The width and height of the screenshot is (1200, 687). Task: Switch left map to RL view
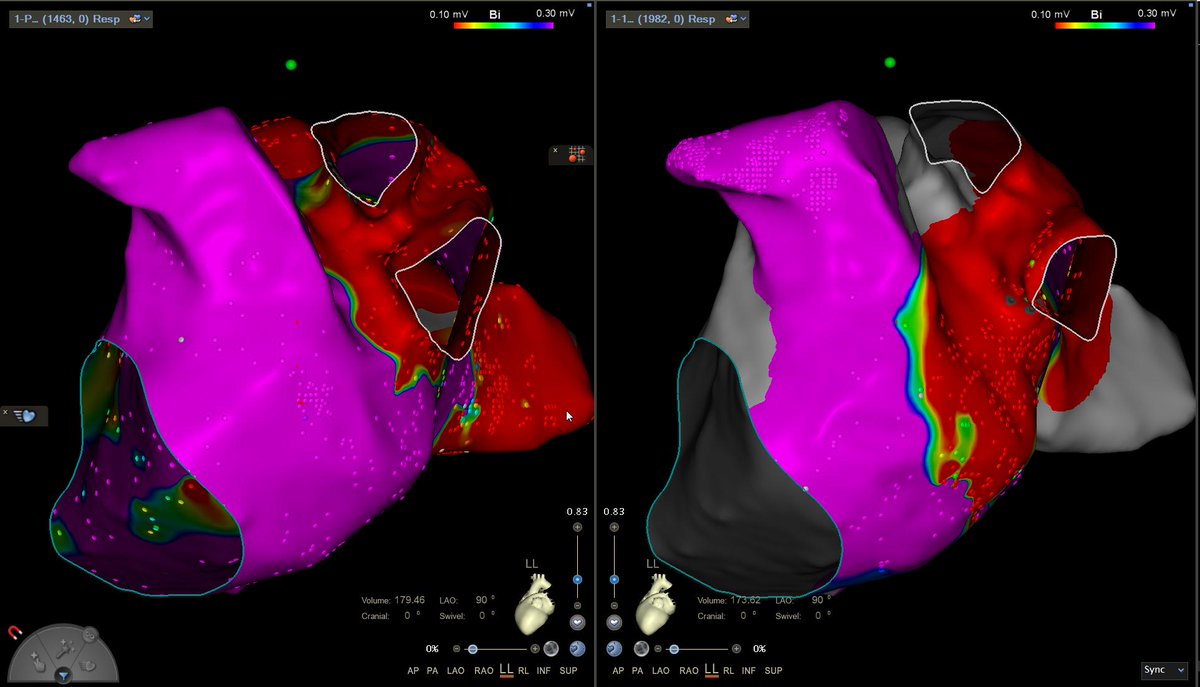(523, 671)
